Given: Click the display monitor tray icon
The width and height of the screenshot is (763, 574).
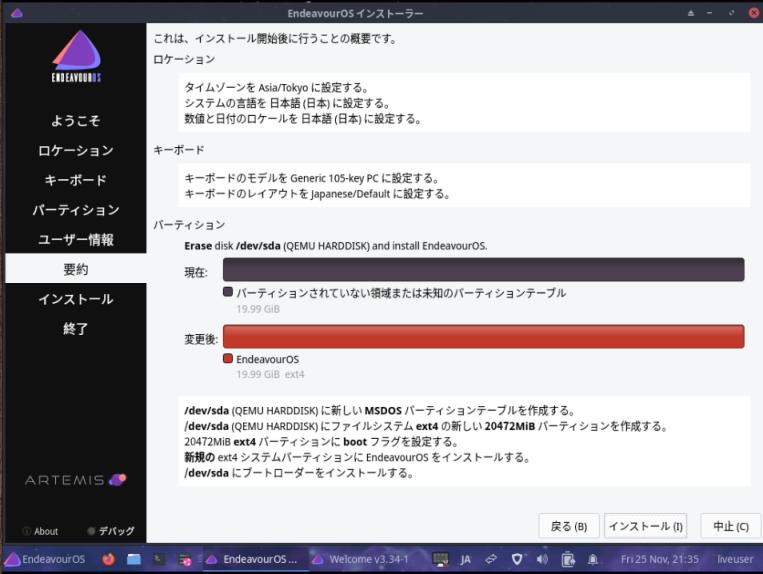Looking at the screenshot, I should point(440,559).
